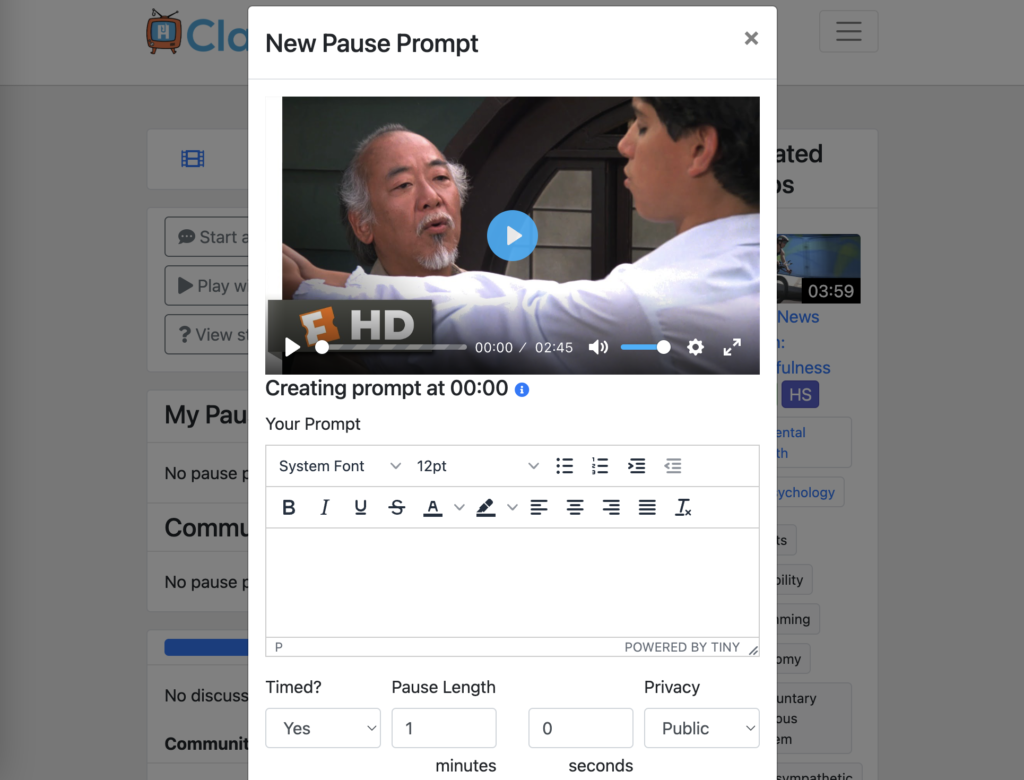Open the Privacy Public dropdown
The height and width of the screenshot is (780, 1024).
[701, 728]
